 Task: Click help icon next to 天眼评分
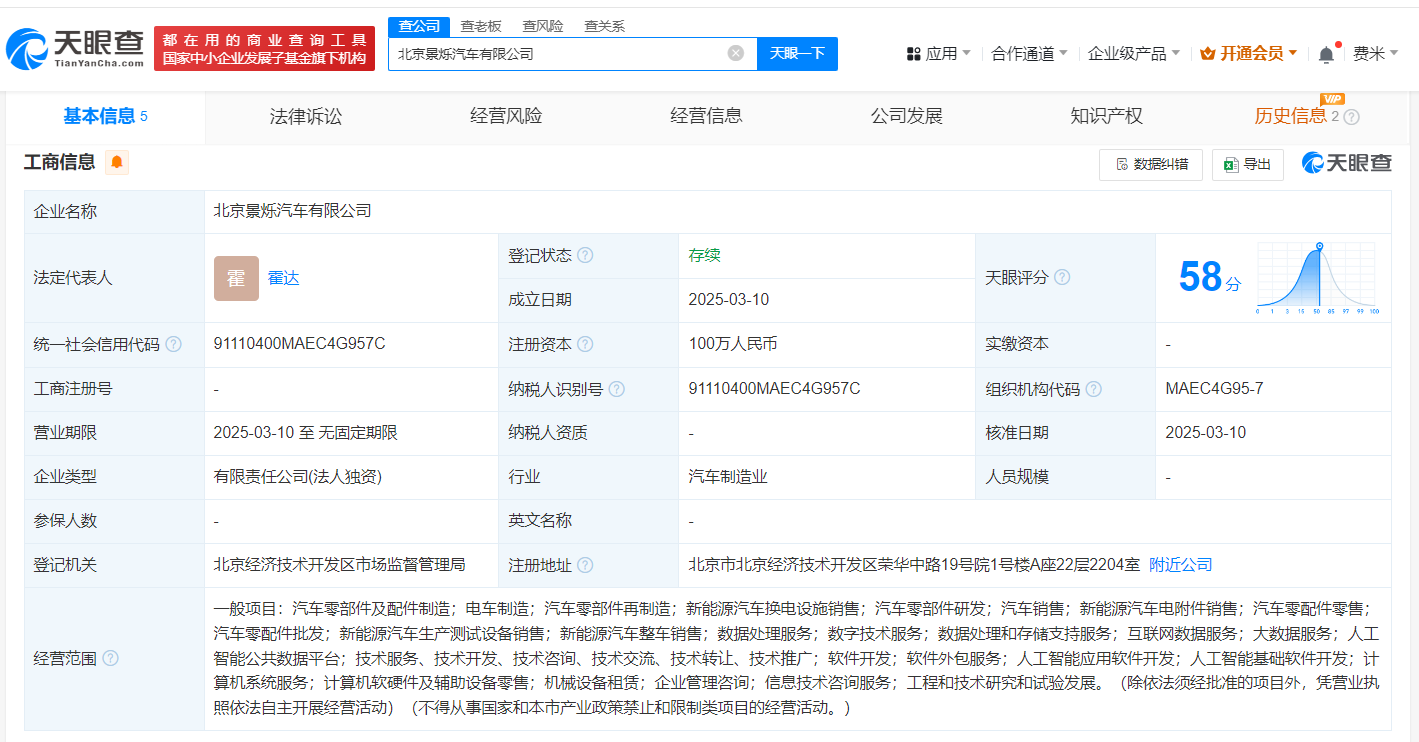coord(1062,277)
